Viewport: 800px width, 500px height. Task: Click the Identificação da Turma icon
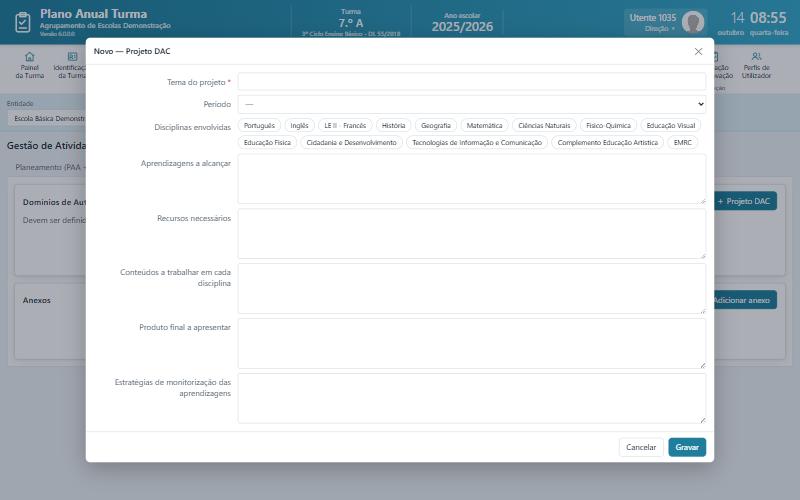point(72,57)
